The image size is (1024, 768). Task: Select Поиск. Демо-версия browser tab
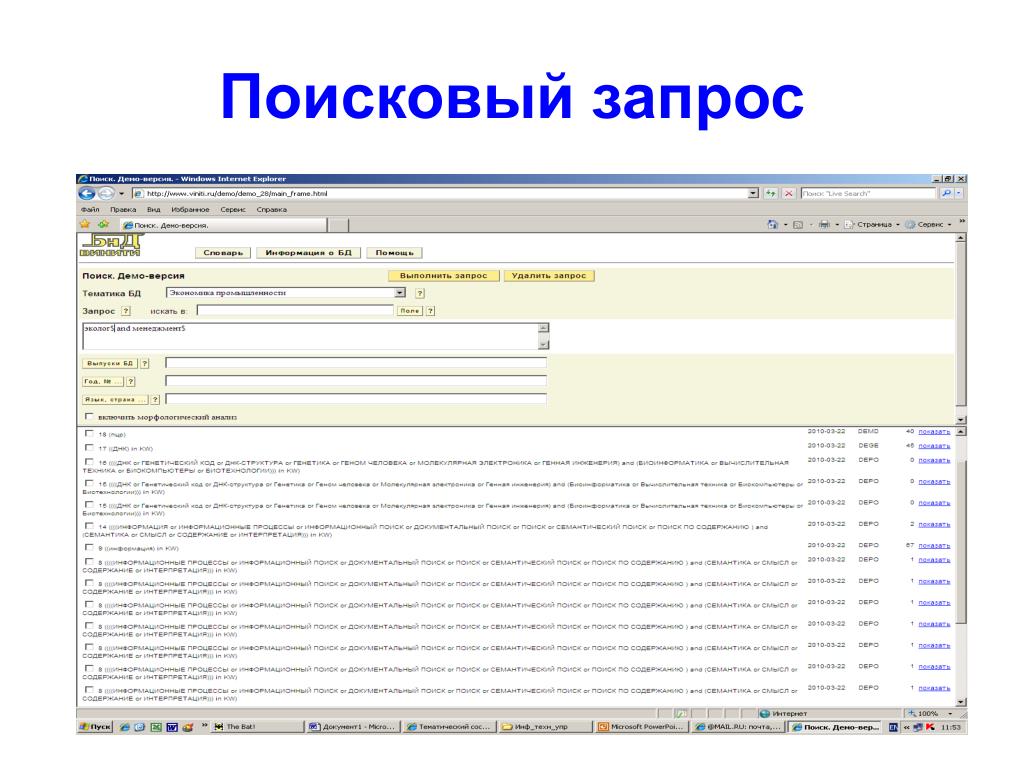click(223, 225)
